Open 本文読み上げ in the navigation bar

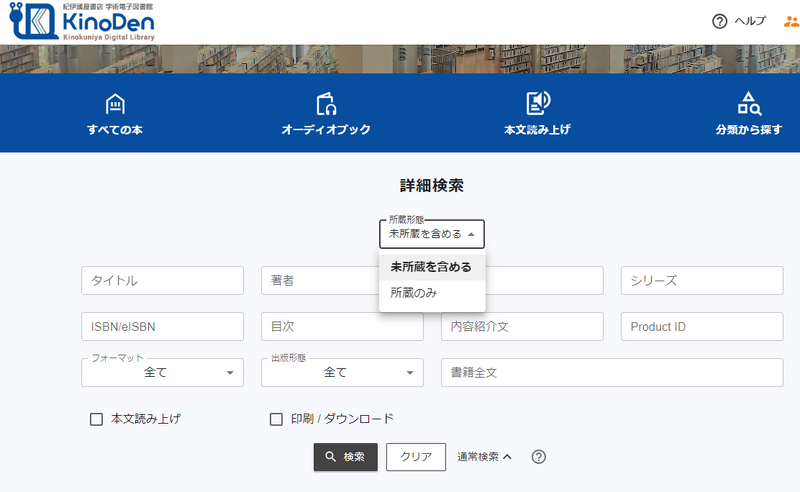pyautogui.click(x=537, y=114)
